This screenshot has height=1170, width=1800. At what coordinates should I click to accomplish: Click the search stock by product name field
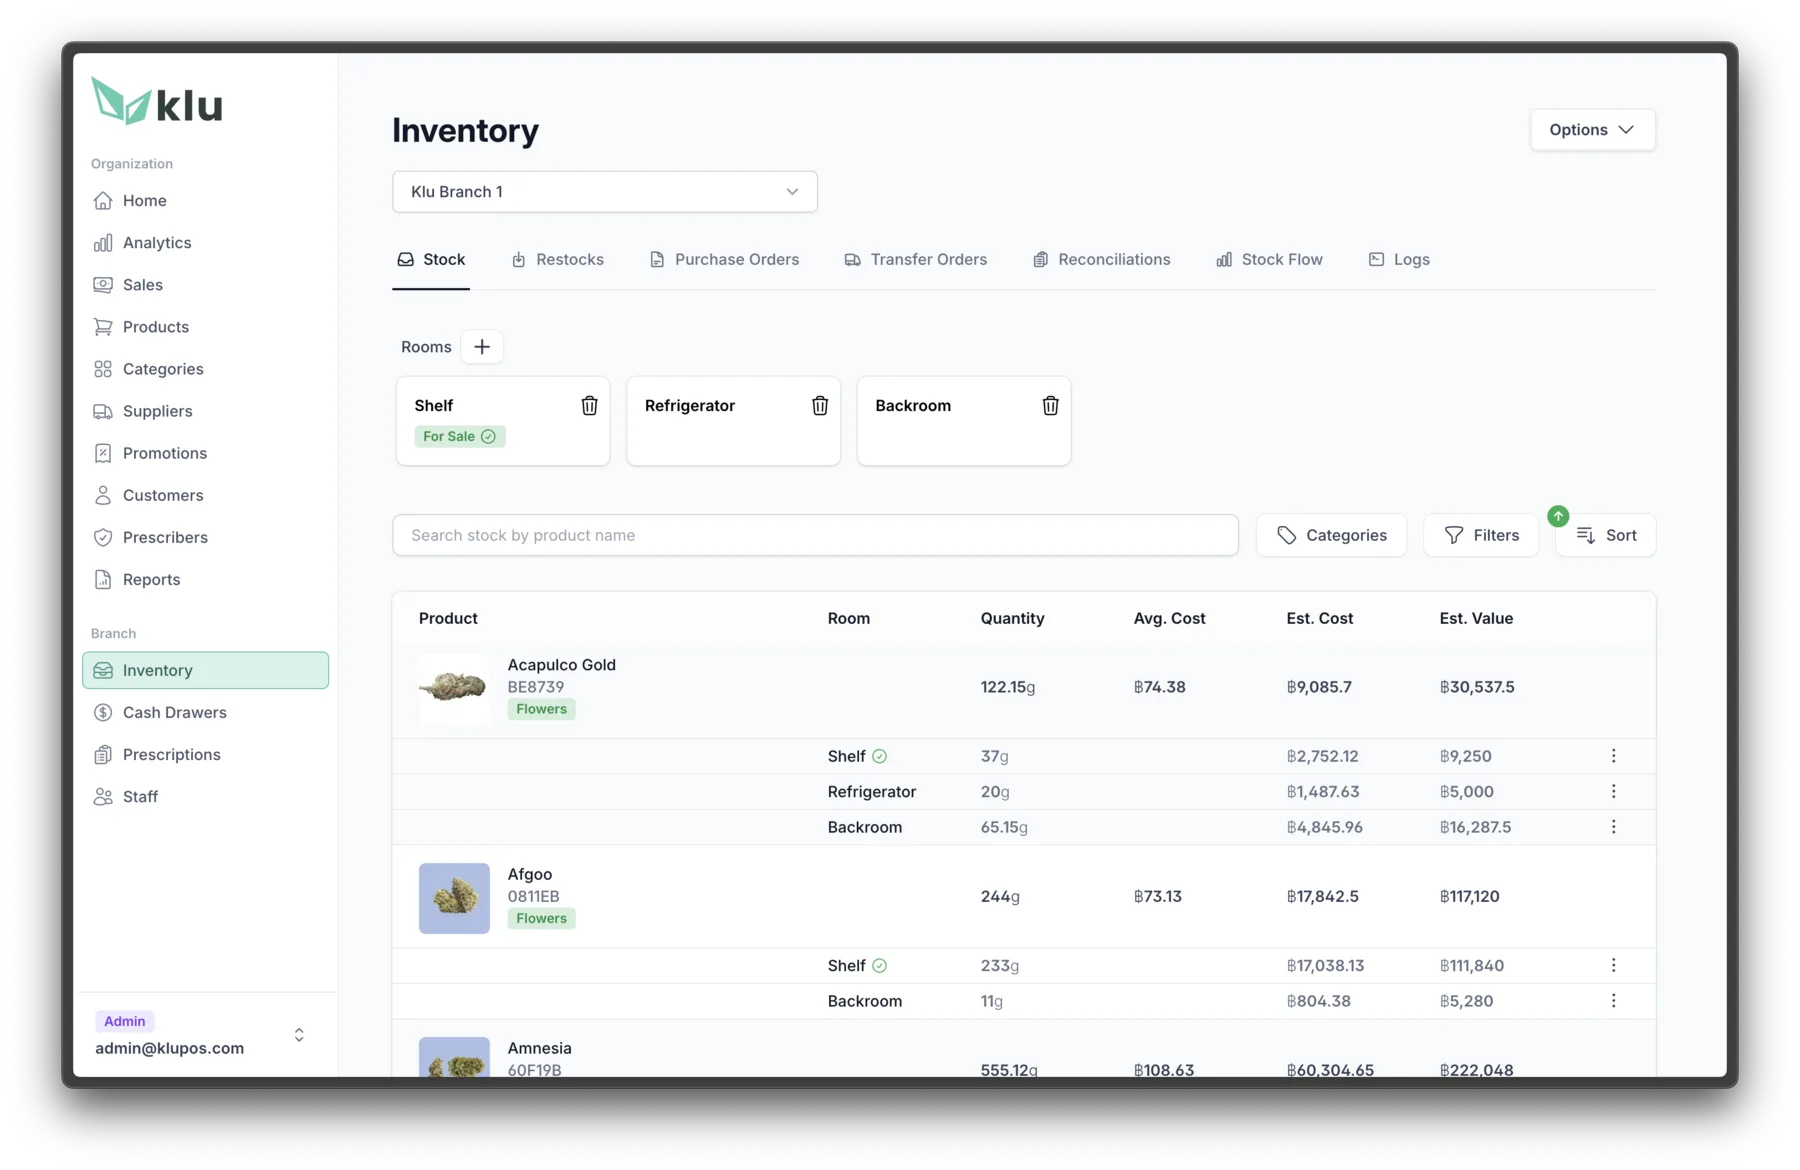[x=815, y=535]
